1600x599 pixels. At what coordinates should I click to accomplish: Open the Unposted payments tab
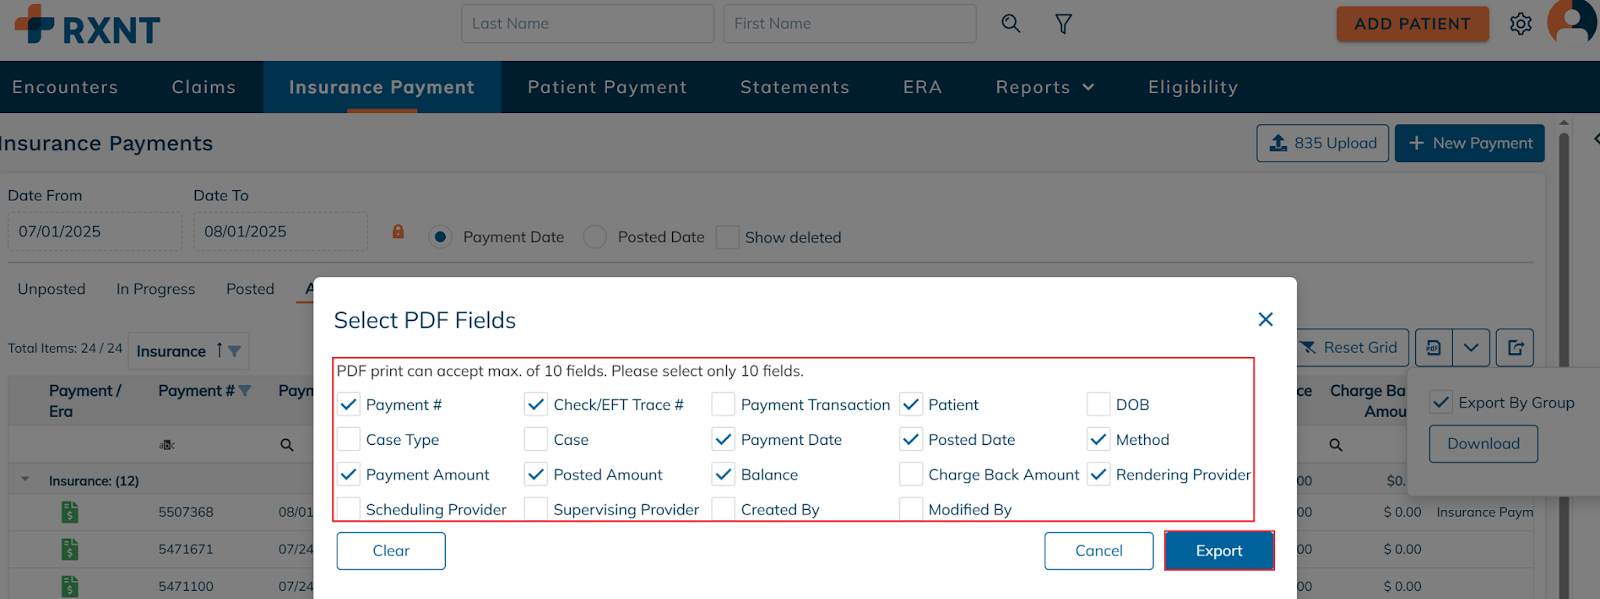coord(51,289)
